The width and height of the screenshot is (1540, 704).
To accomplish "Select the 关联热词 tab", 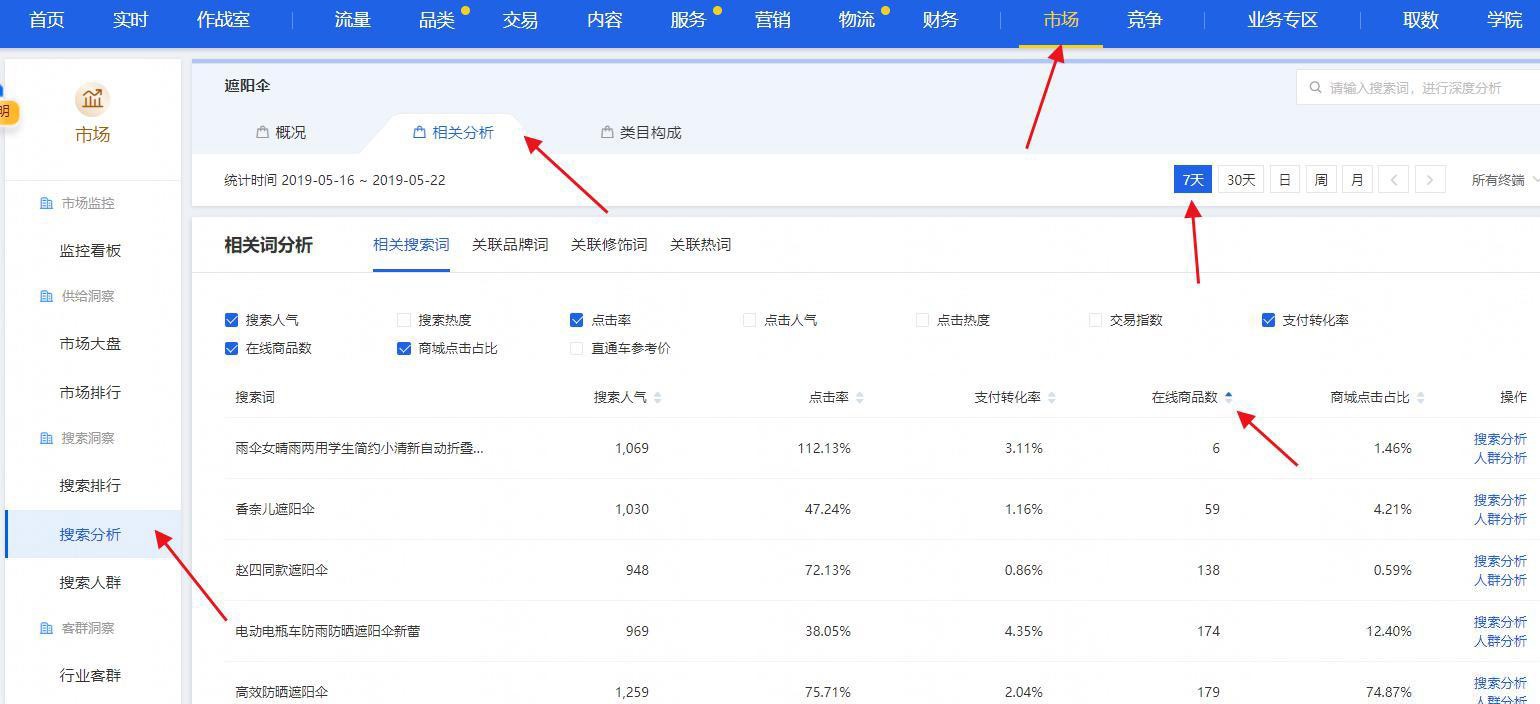I will pos(700,245).
